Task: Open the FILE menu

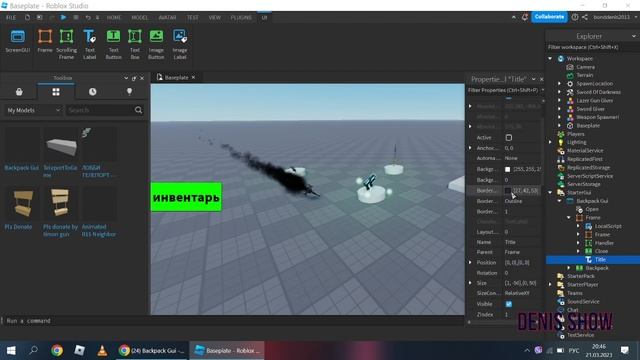Action: click(x=11, y=18)
